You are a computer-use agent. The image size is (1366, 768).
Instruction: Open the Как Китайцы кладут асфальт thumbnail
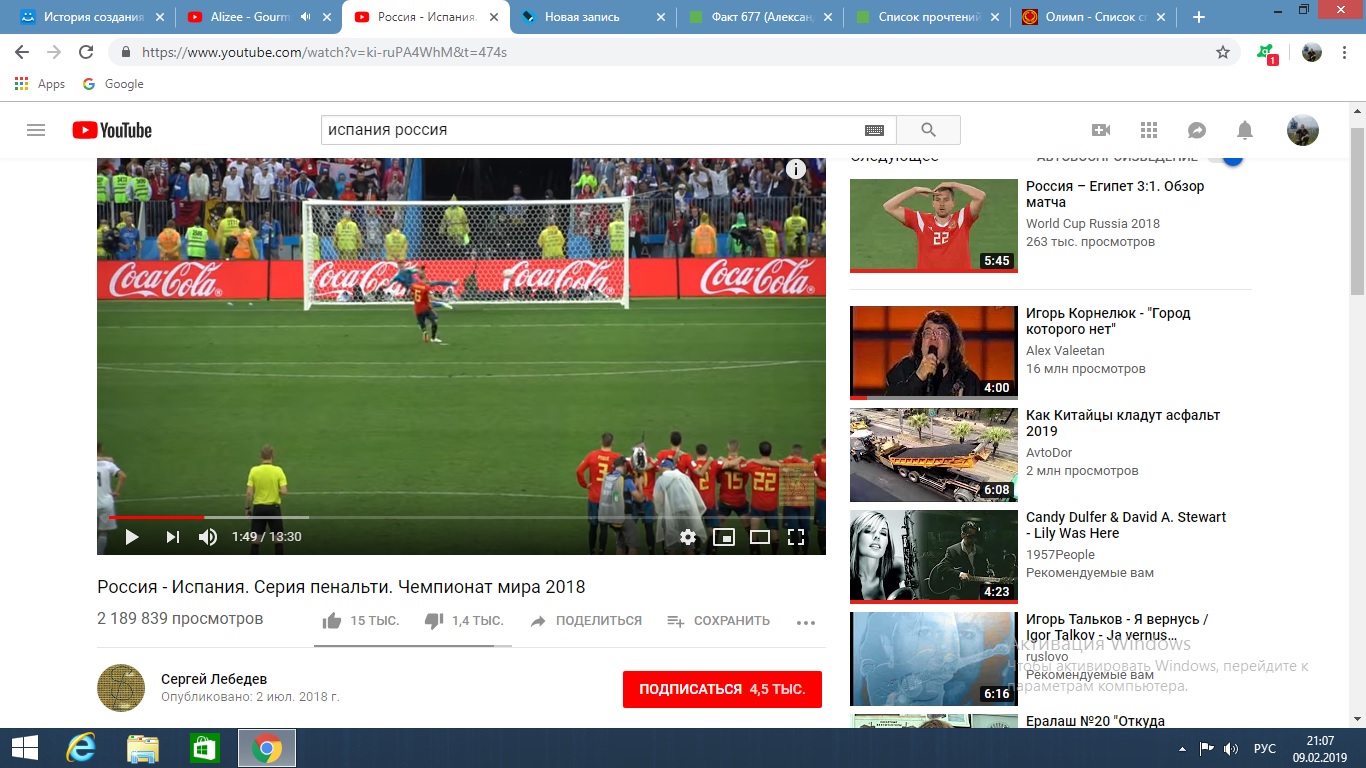click(x=933, y=454)
